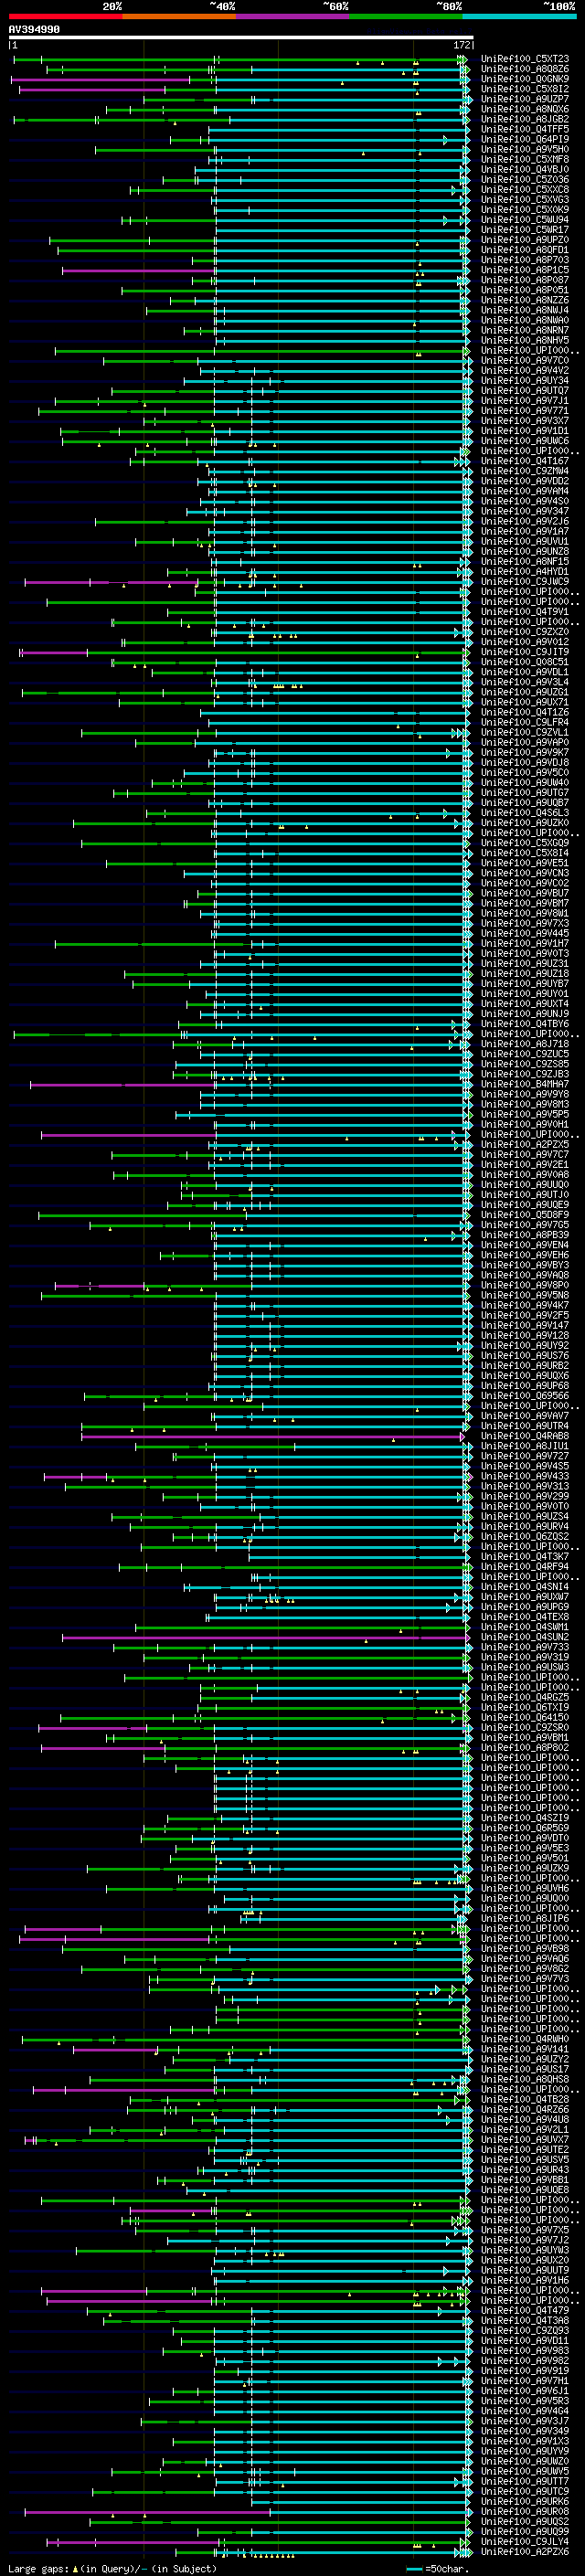
Task: Click label UniRef100_Q4TFF5
Action: 525,129
